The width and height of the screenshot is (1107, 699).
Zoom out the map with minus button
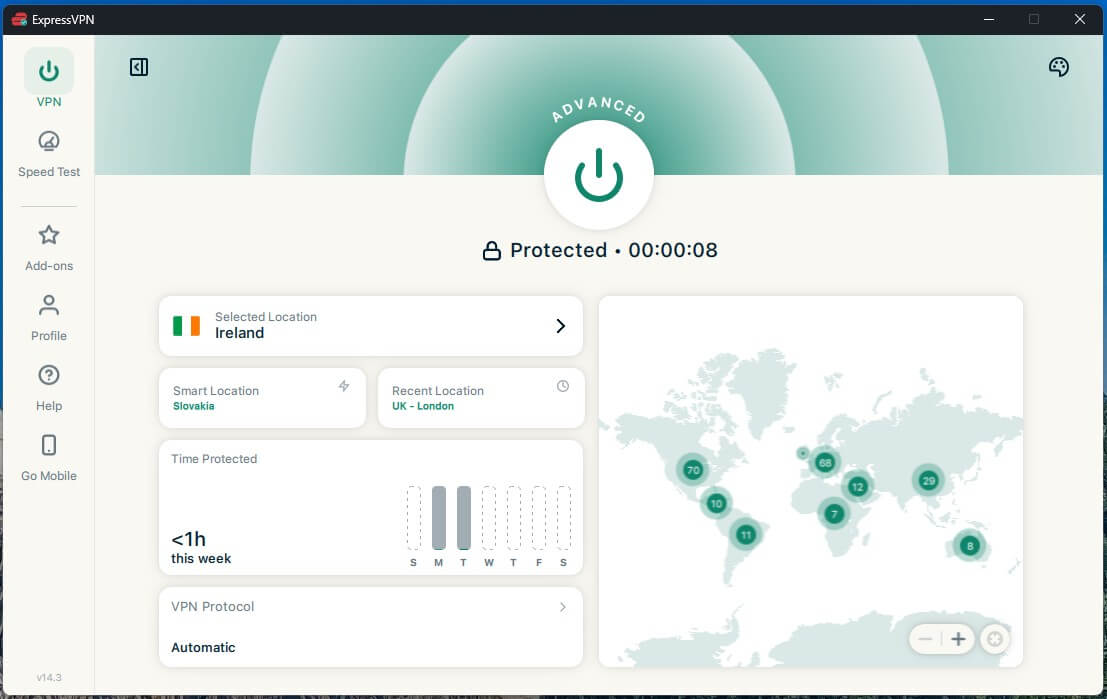click(925, 639)
